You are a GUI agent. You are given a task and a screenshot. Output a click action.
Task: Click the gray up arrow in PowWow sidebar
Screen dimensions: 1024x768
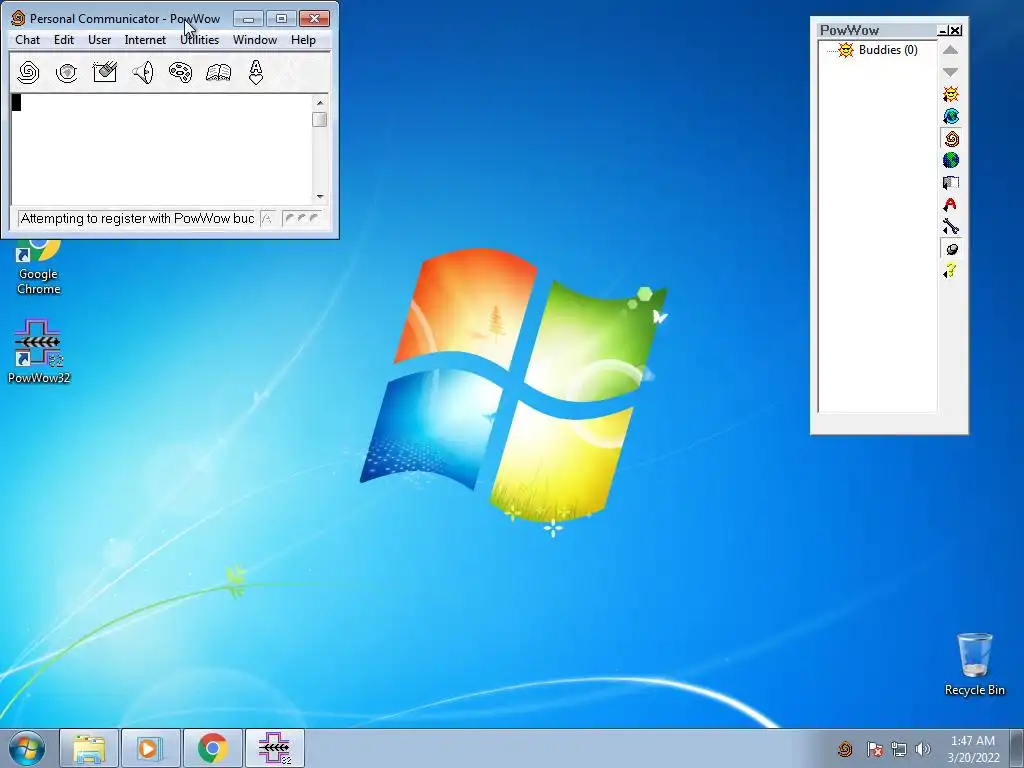[950, 50]
